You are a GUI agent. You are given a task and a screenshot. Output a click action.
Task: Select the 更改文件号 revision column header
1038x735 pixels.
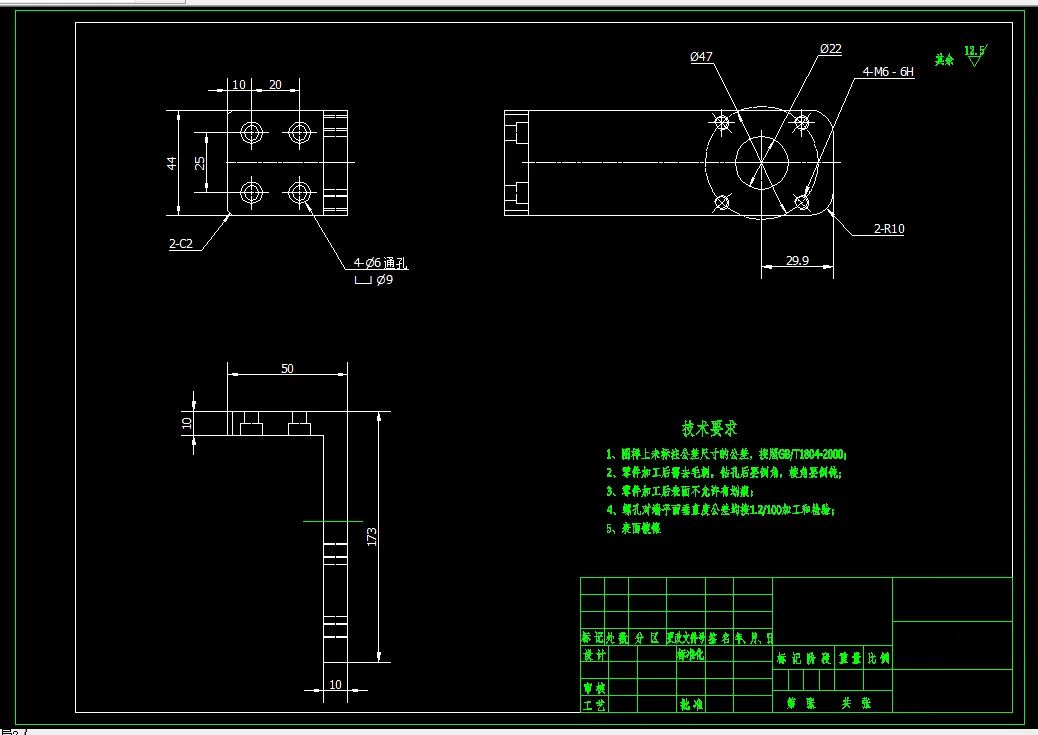[x=686, y=638]
